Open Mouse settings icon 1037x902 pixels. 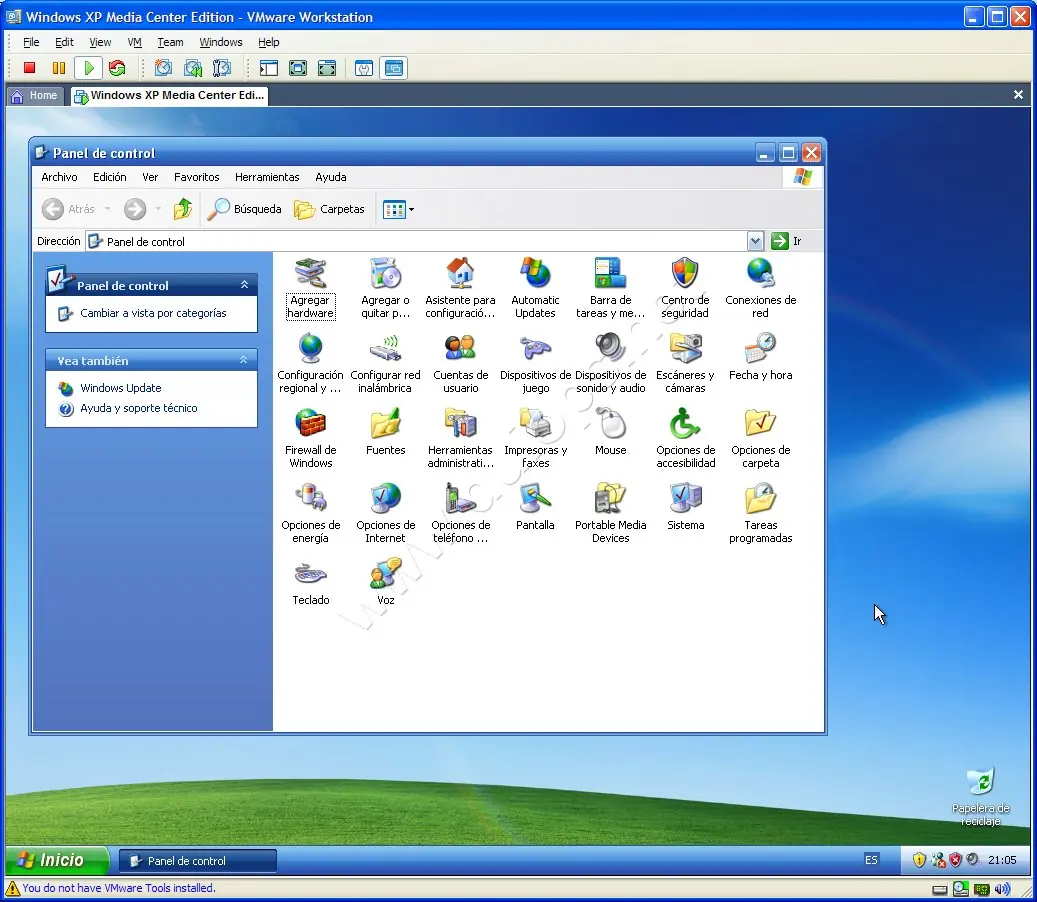[610, 424]
